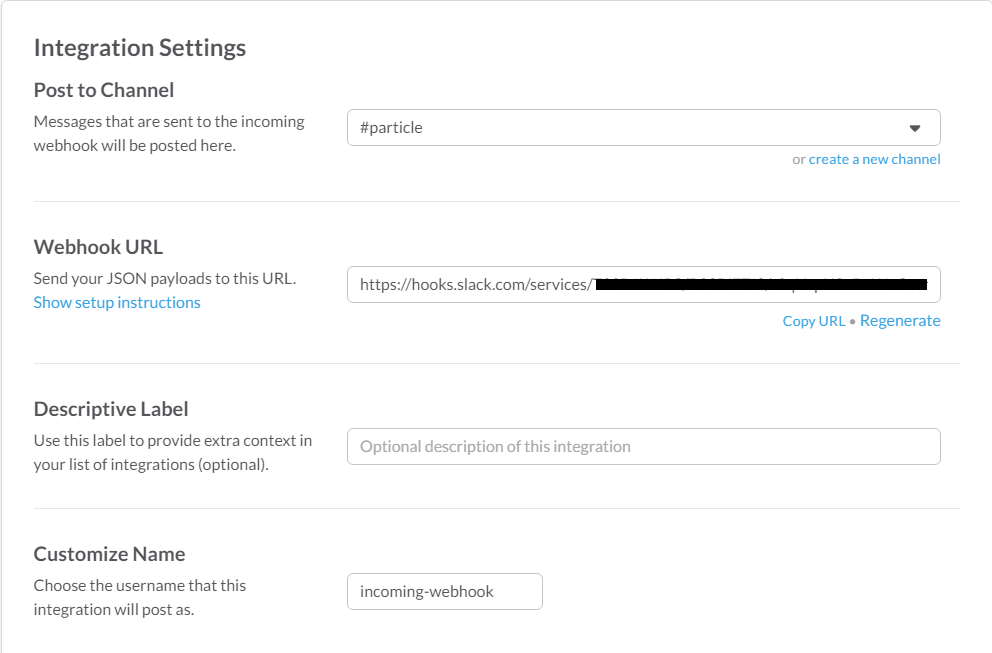This screenshot has height=653, width=992.
Task: Click the dropdown caret arrow in channel selector
Action: click(914, 128)
